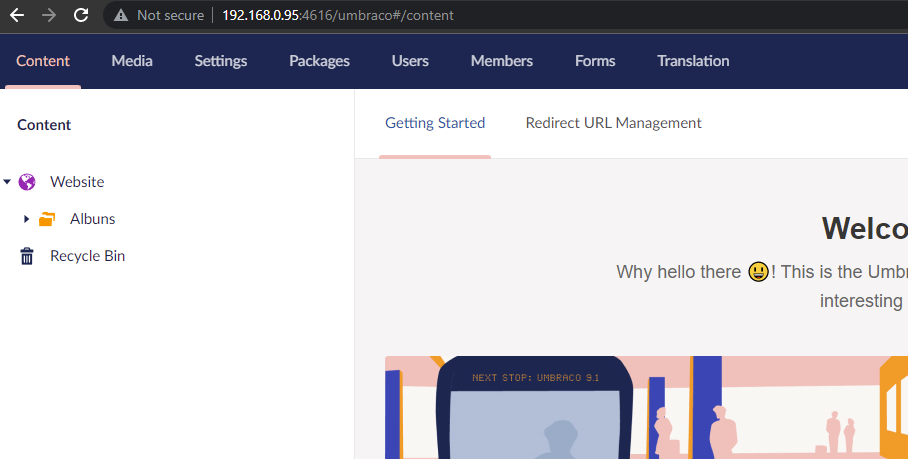Reload the page with the refresh icon

tap(81, 15)
